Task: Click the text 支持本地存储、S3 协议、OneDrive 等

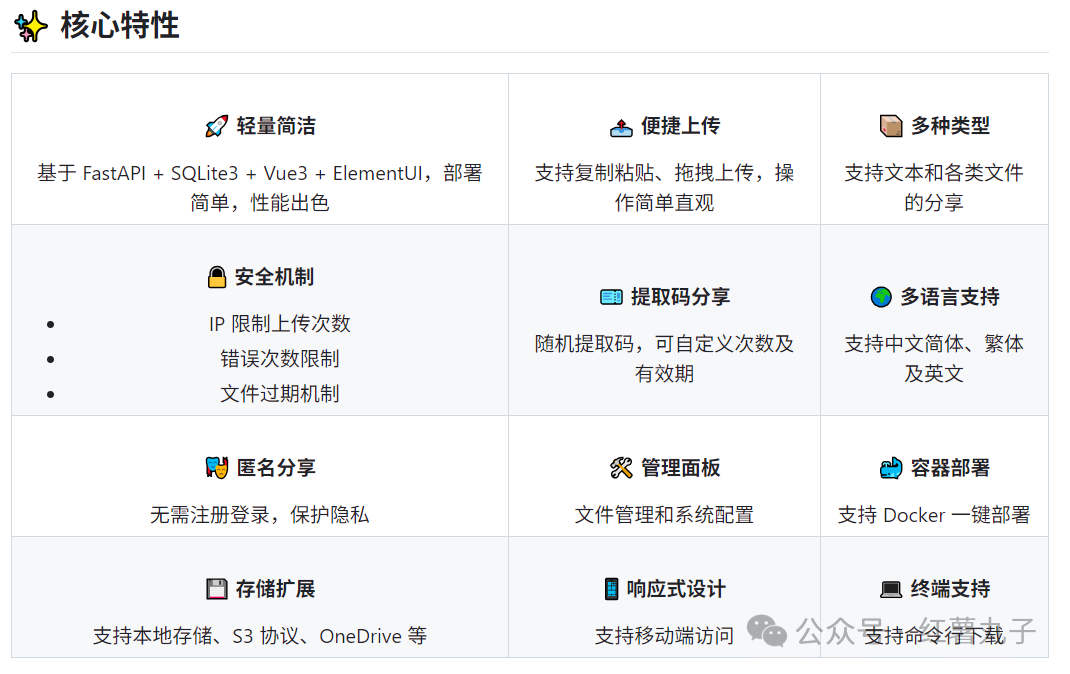Action: (259, 636)
